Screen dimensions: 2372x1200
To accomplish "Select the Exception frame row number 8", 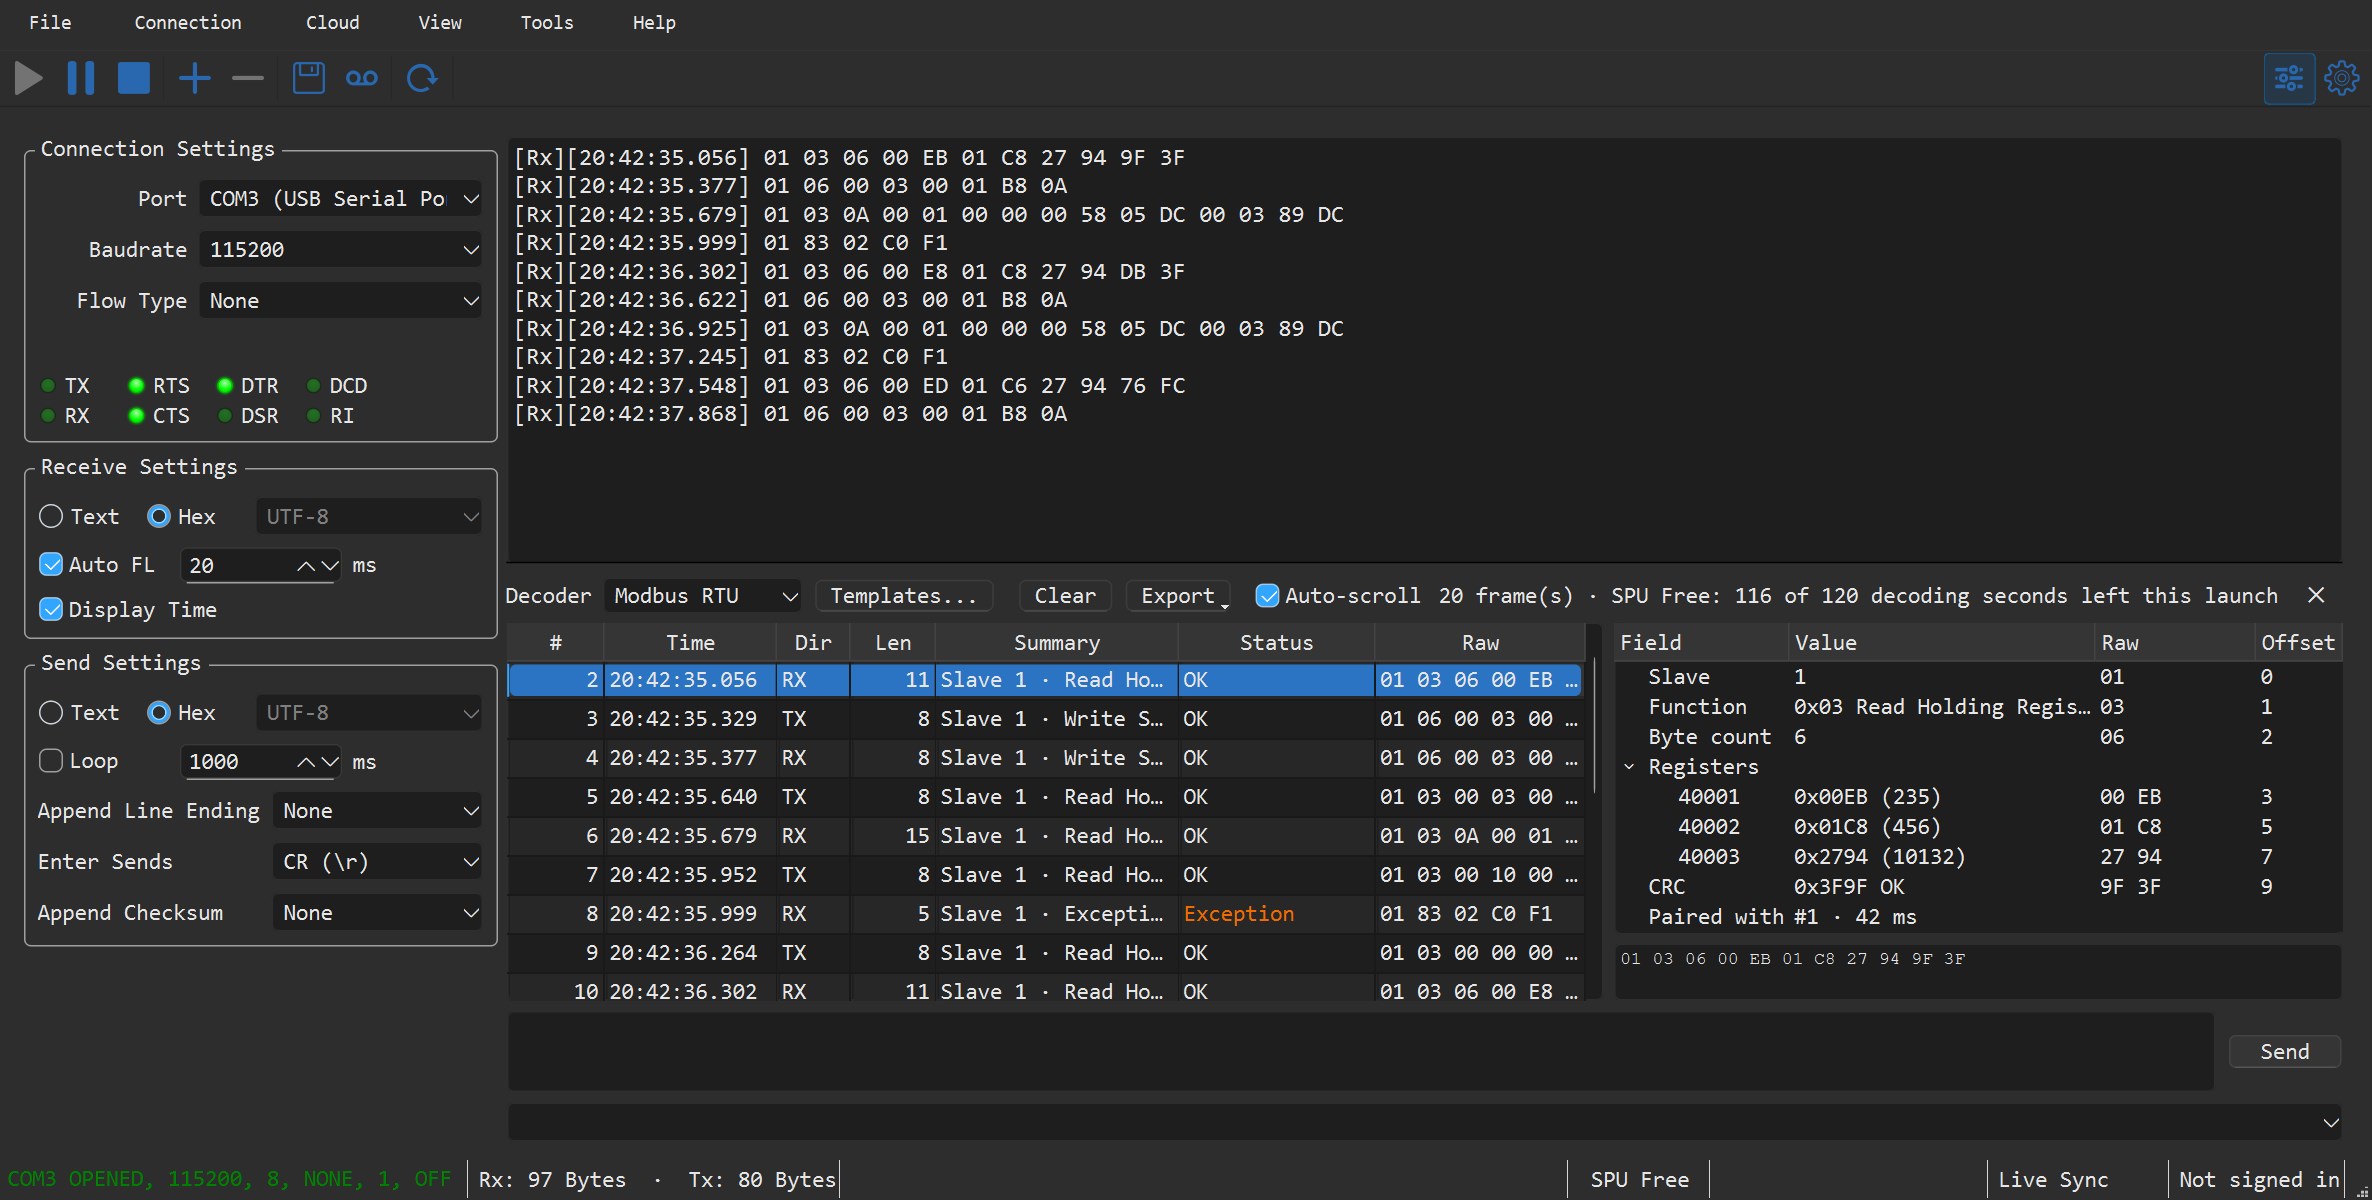I will pyautogui.click(x=1045, y=914).
